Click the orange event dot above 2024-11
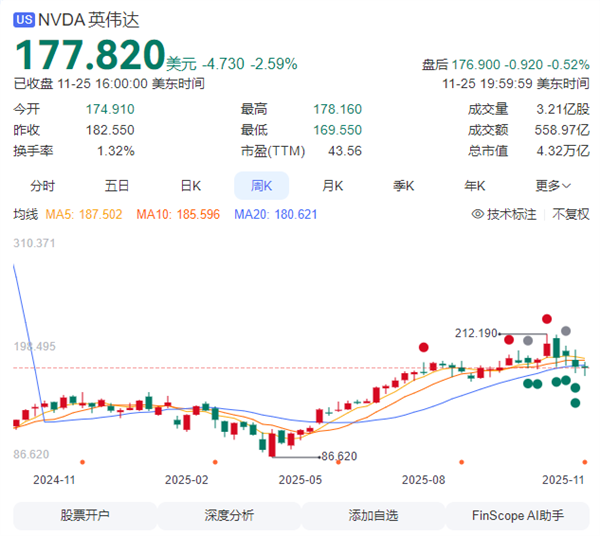 (x=81, y=462)
